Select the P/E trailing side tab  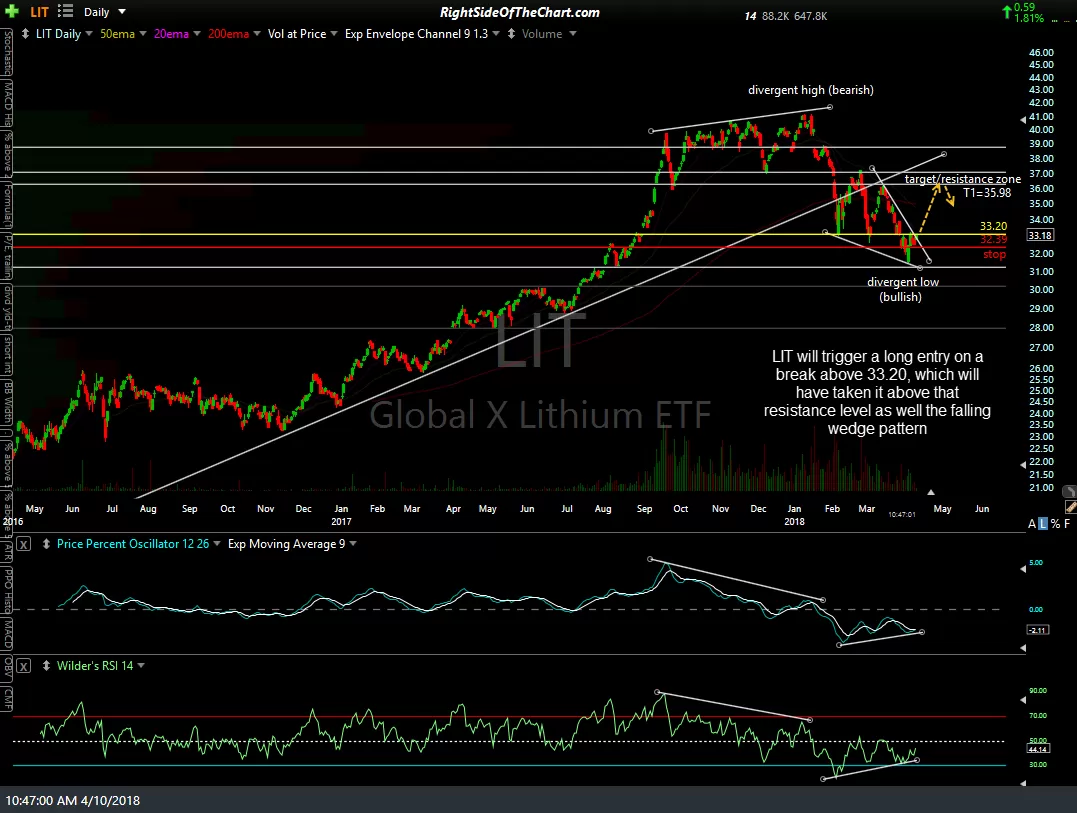coord(7,258)
